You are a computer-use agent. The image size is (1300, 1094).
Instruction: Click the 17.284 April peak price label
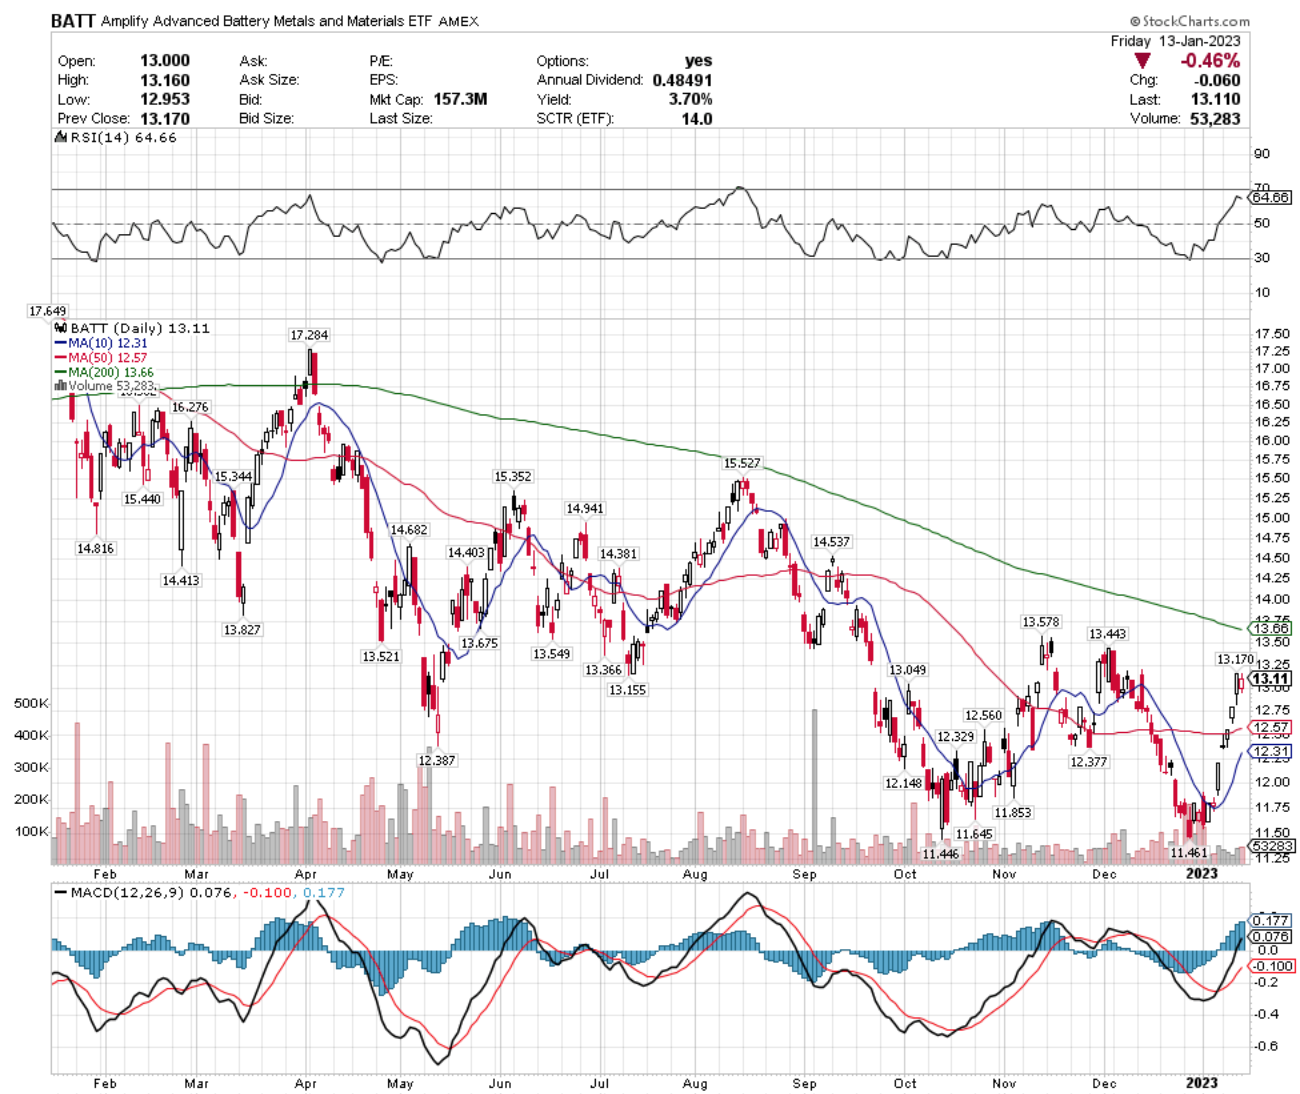coord(309,335)
